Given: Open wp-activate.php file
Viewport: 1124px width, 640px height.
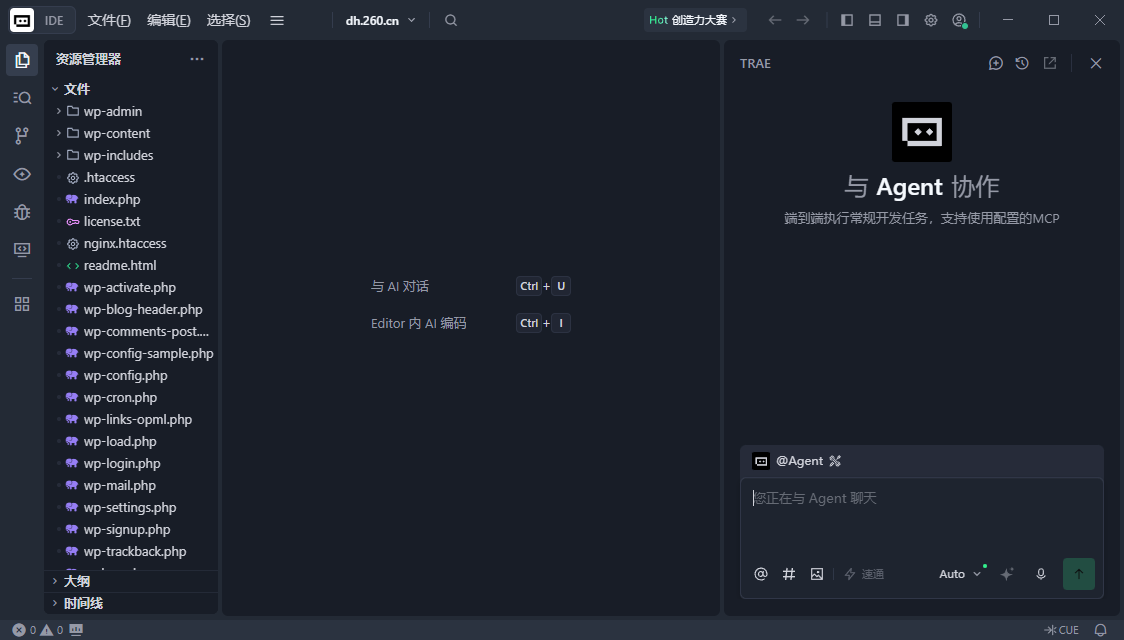Looking at the screenshot, I should [x=132, y=287].
